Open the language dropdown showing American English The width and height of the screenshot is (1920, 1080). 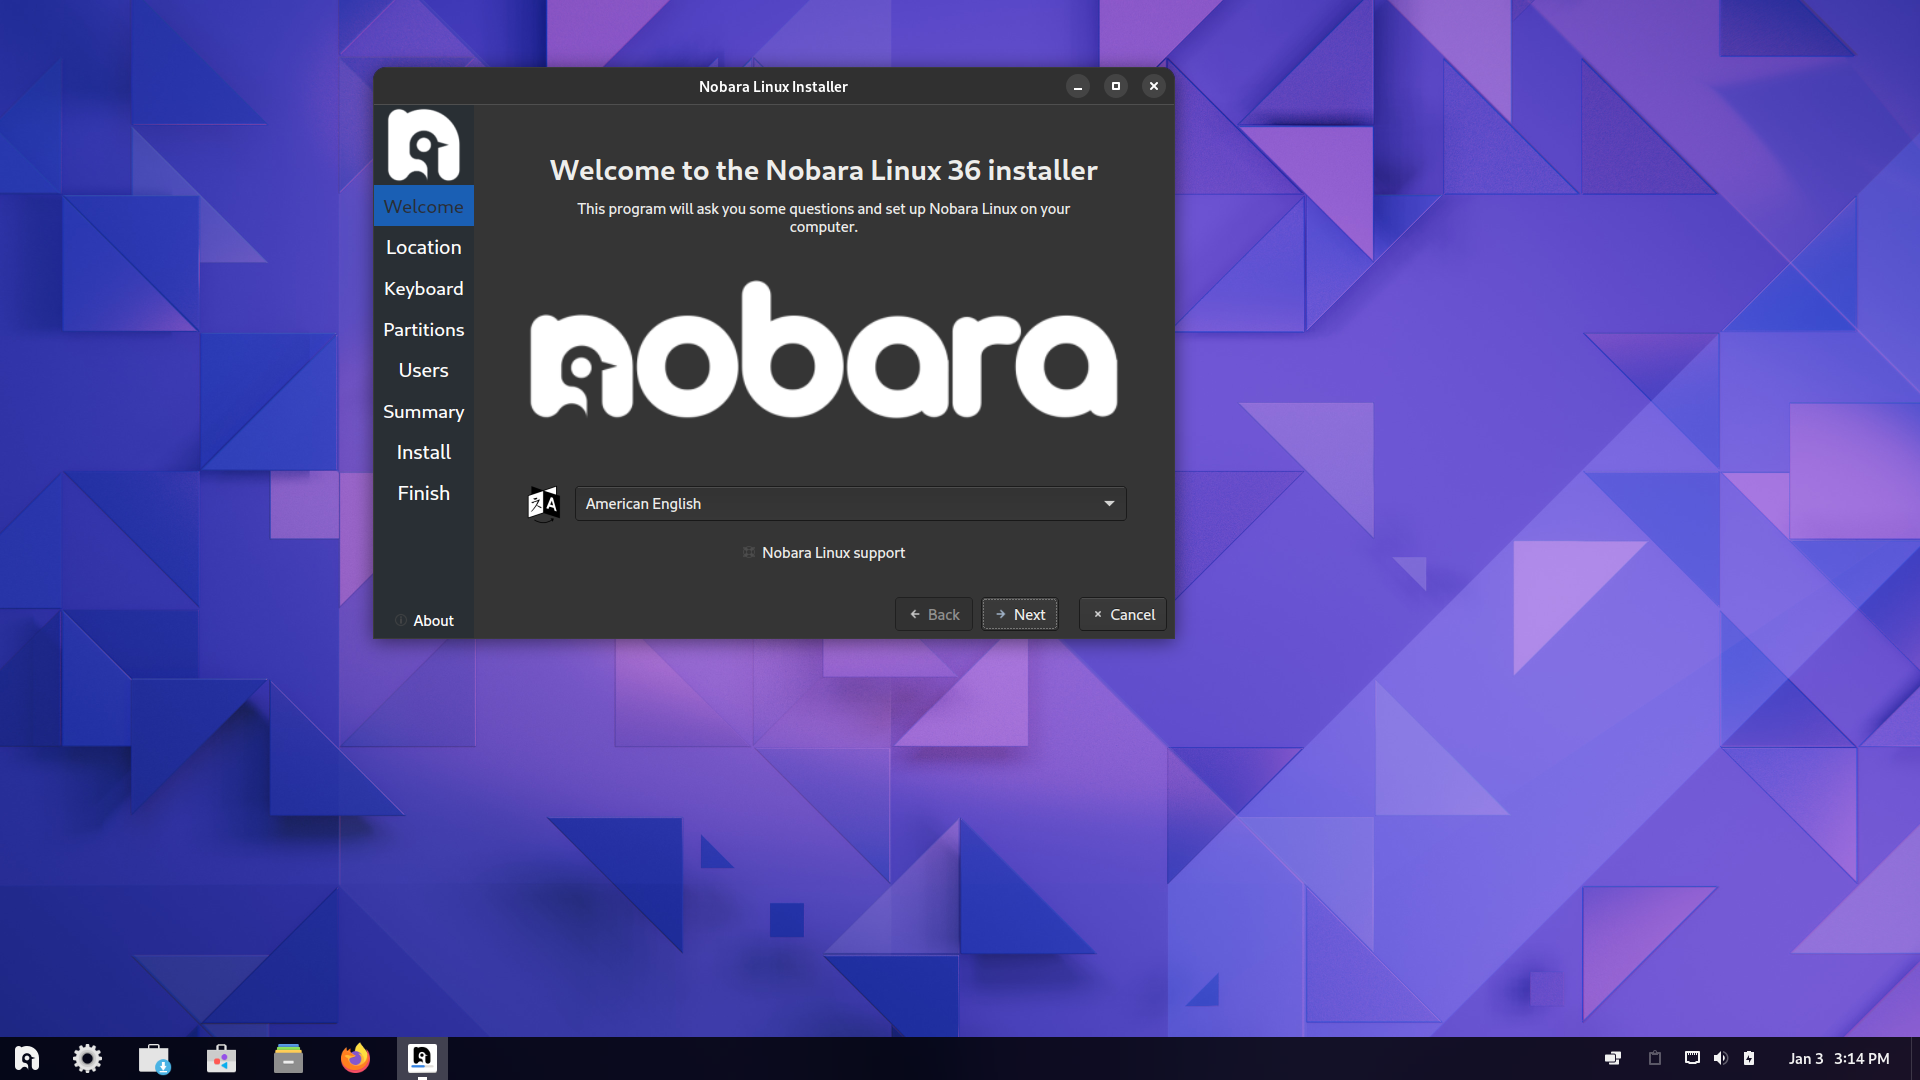850,504
